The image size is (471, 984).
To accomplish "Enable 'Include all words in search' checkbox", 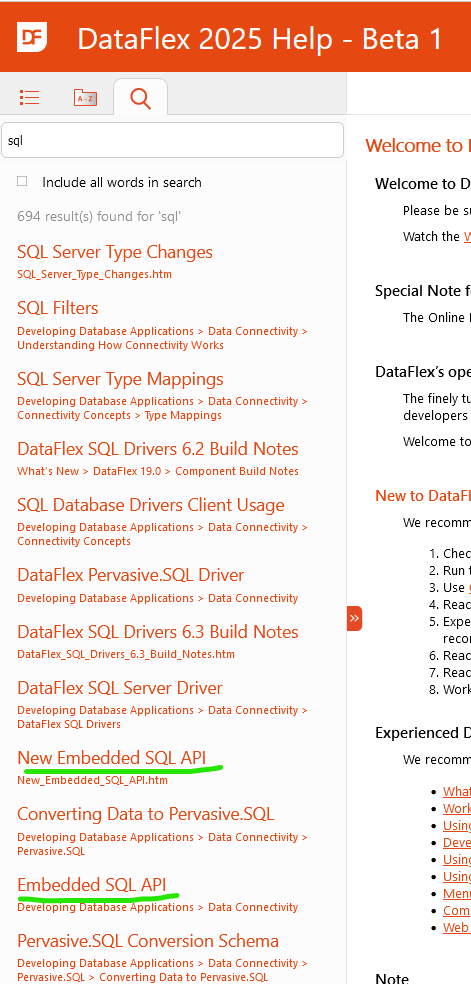I will pos(22,181).
